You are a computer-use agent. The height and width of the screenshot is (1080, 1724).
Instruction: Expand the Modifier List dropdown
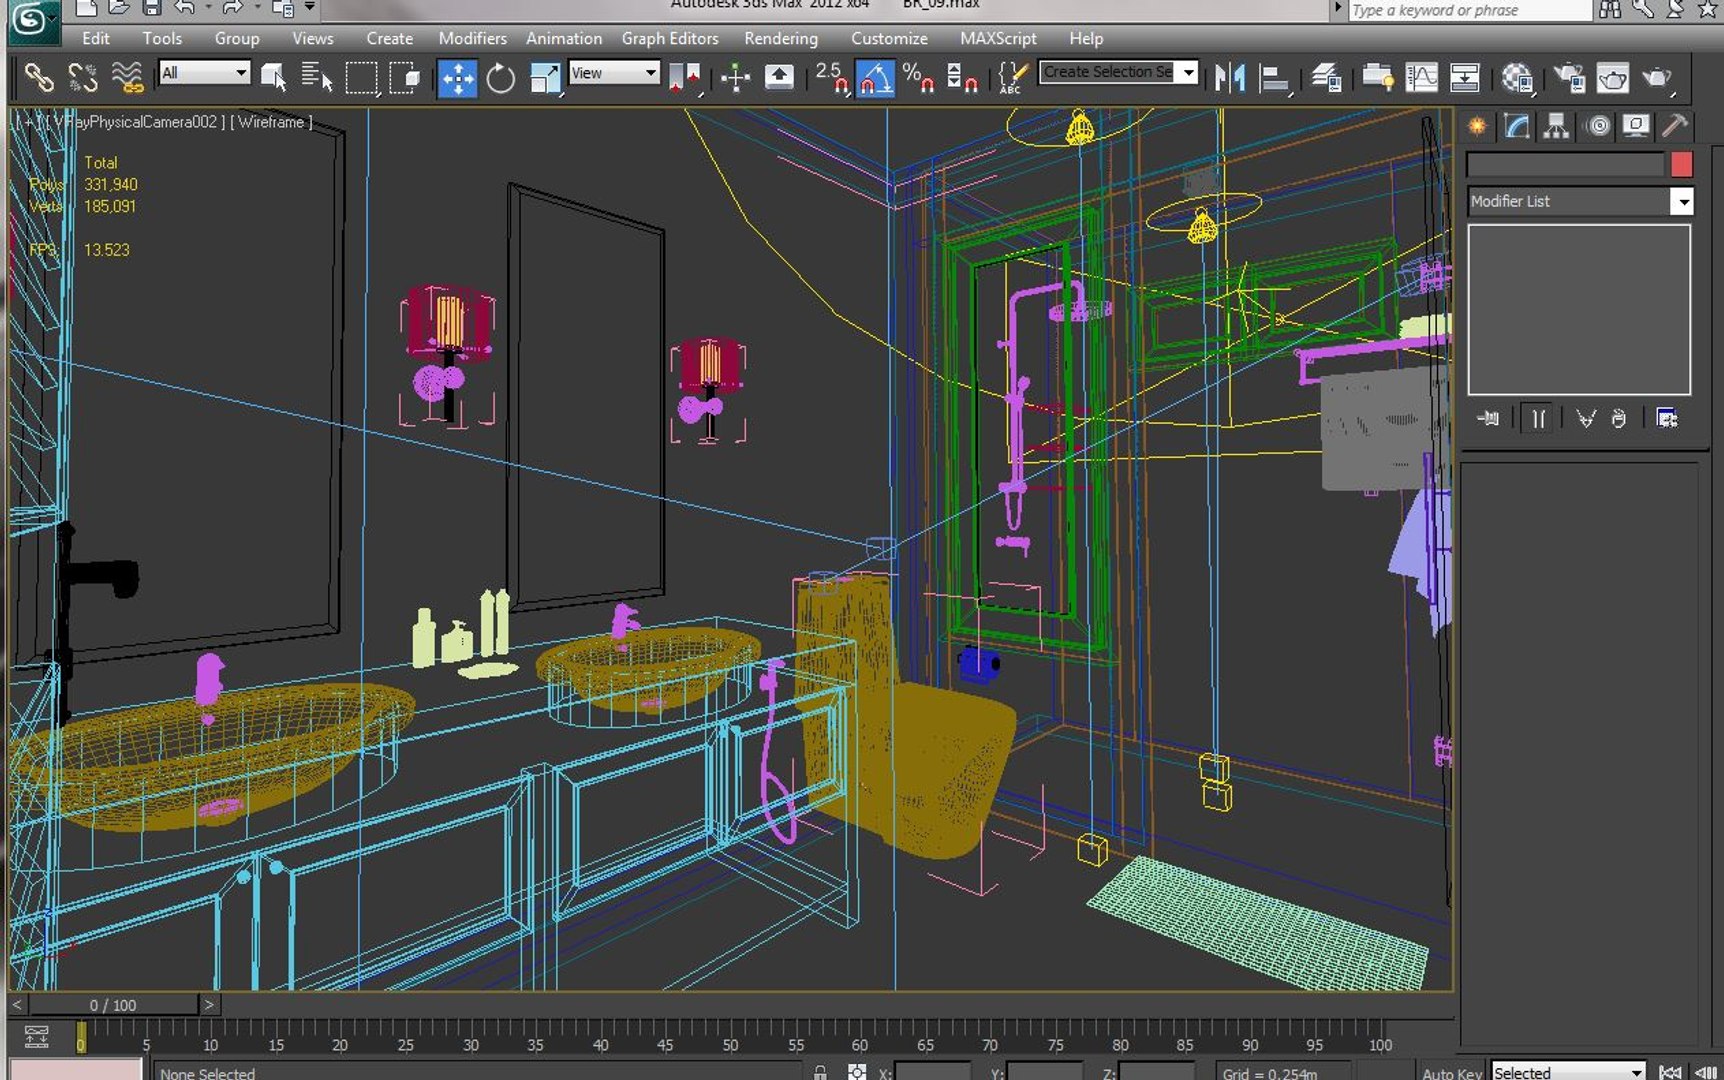tap(1682, 201)
